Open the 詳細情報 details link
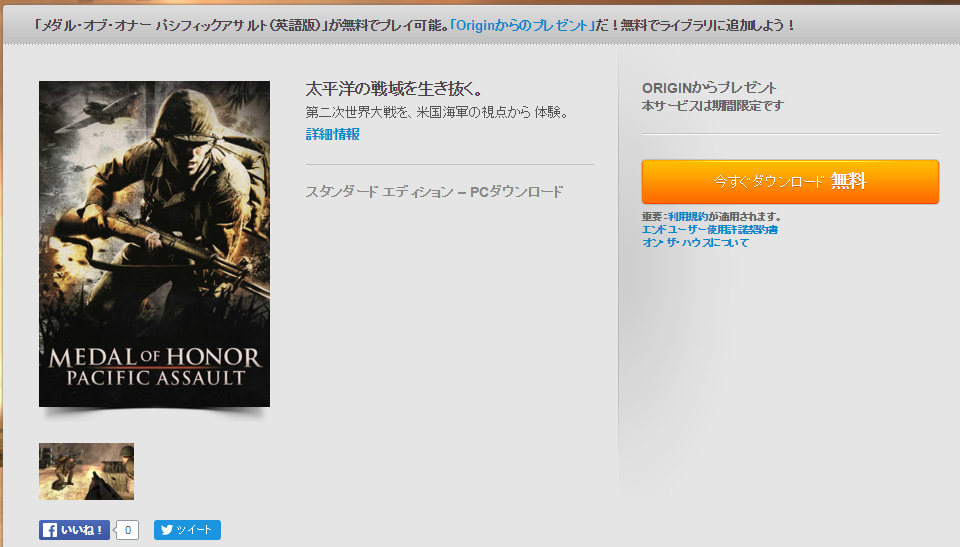 coord(332,134)
